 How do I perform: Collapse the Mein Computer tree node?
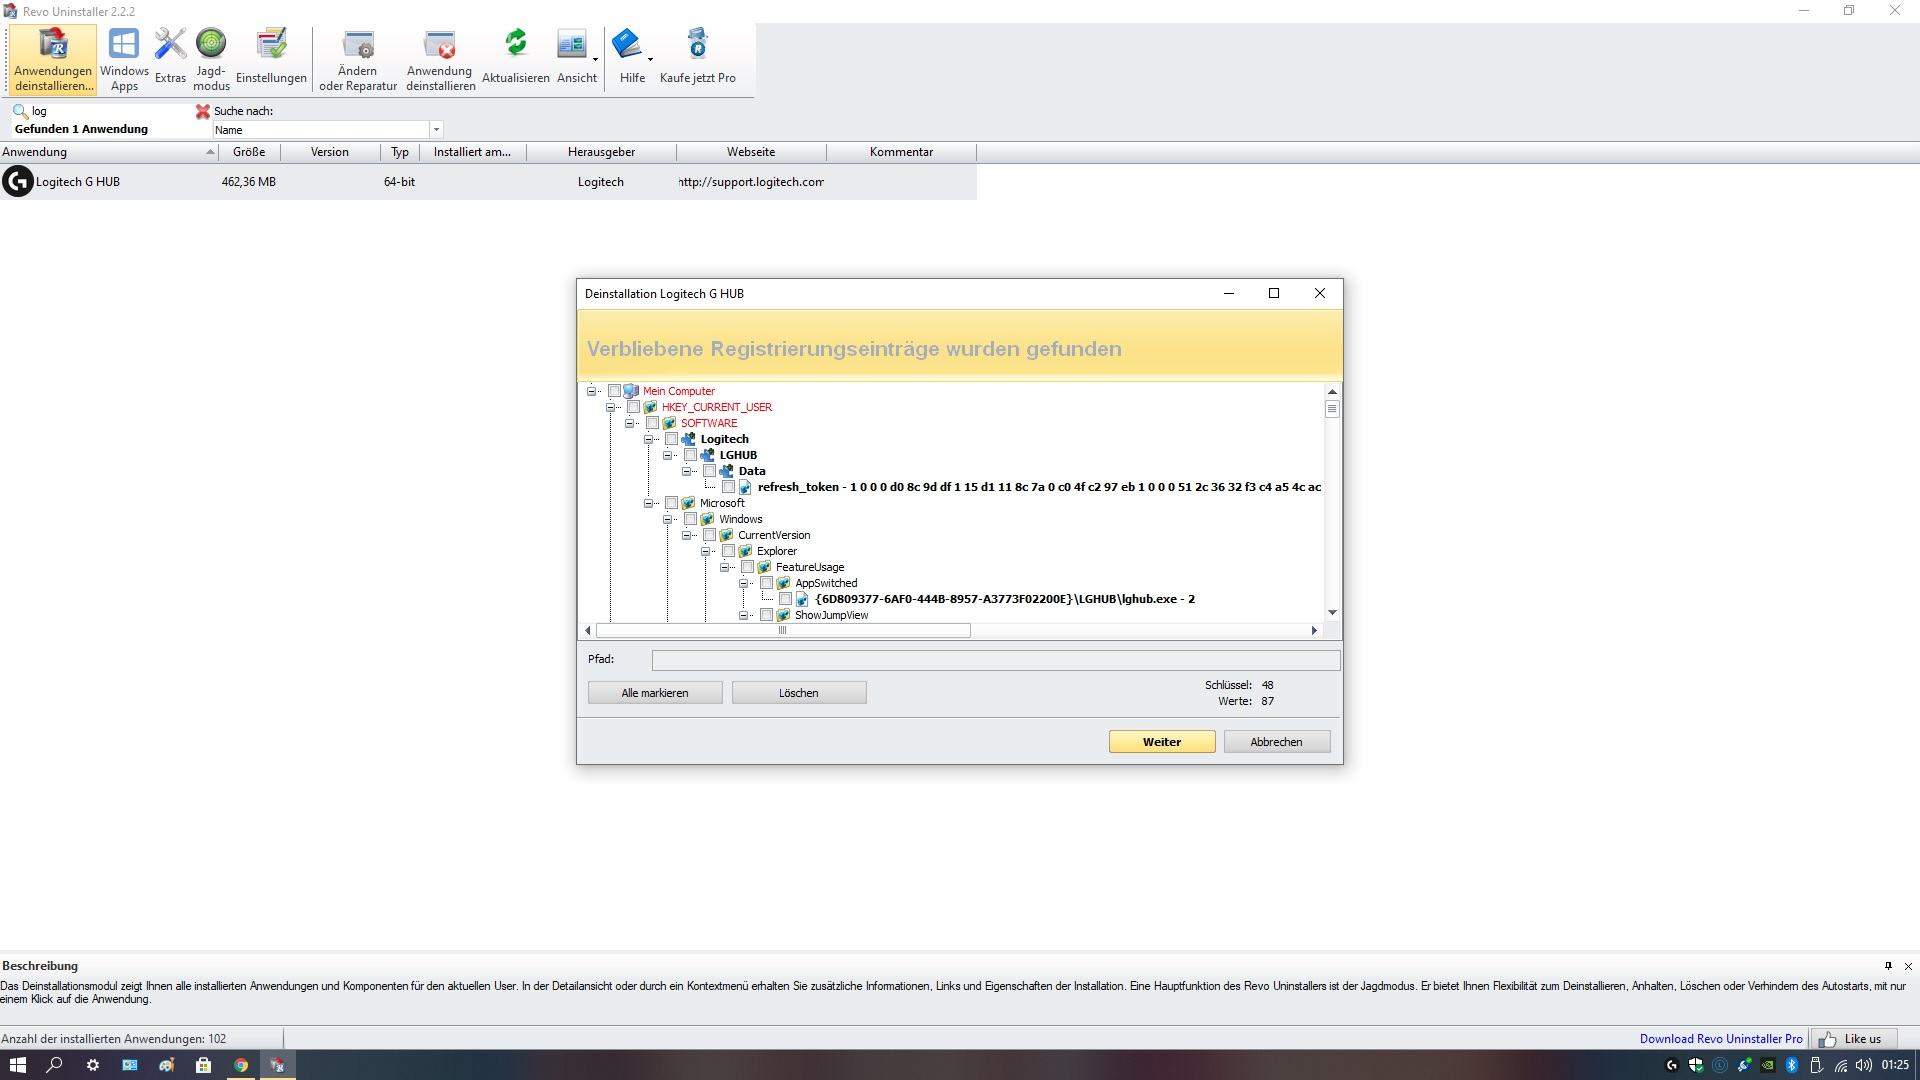tap(591, 391)
